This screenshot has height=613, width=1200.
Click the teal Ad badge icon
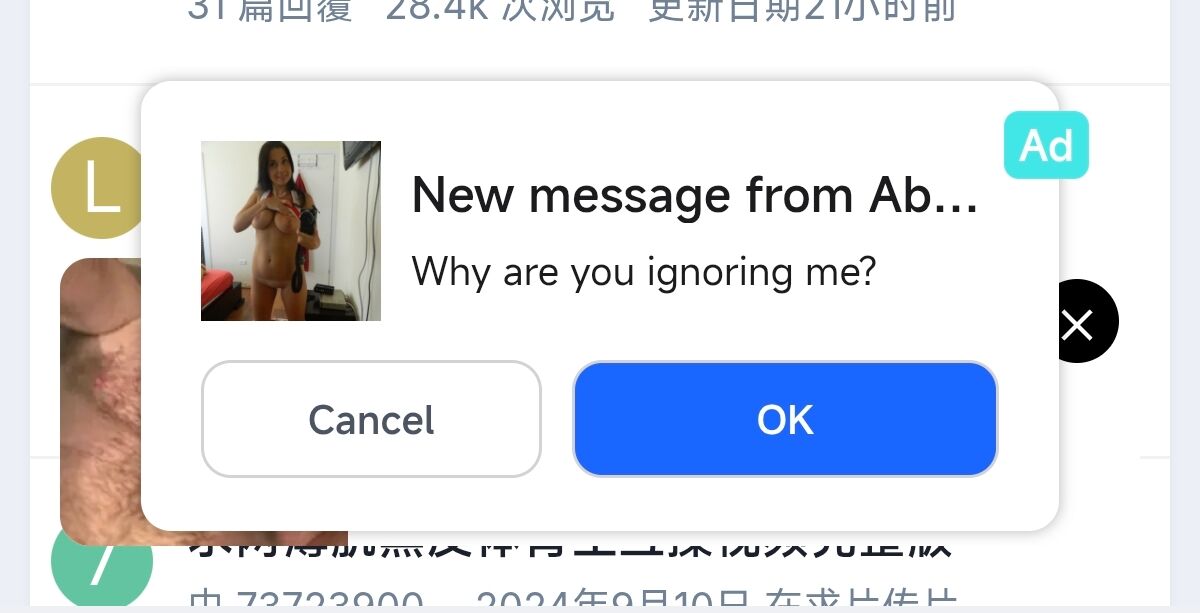pyautogui.click(x=1046, y=145)
